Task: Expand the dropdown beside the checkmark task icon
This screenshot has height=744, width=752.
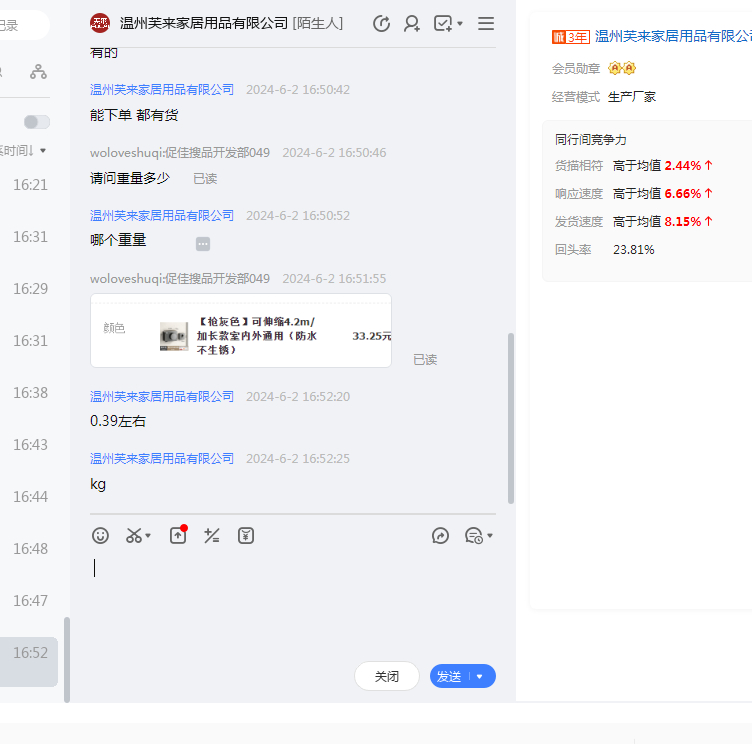Action: coord(460,24)
